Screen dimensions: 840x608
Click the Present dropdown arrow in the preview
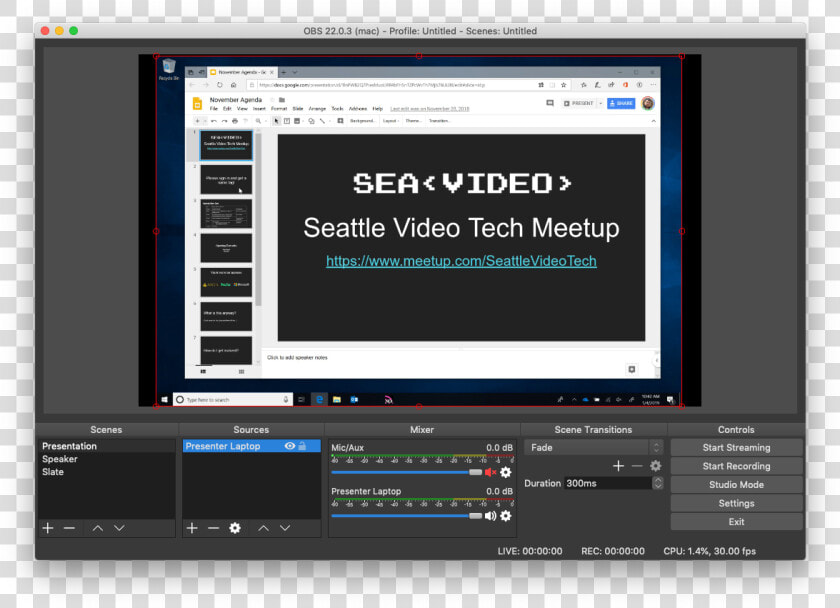click(601, 103)
